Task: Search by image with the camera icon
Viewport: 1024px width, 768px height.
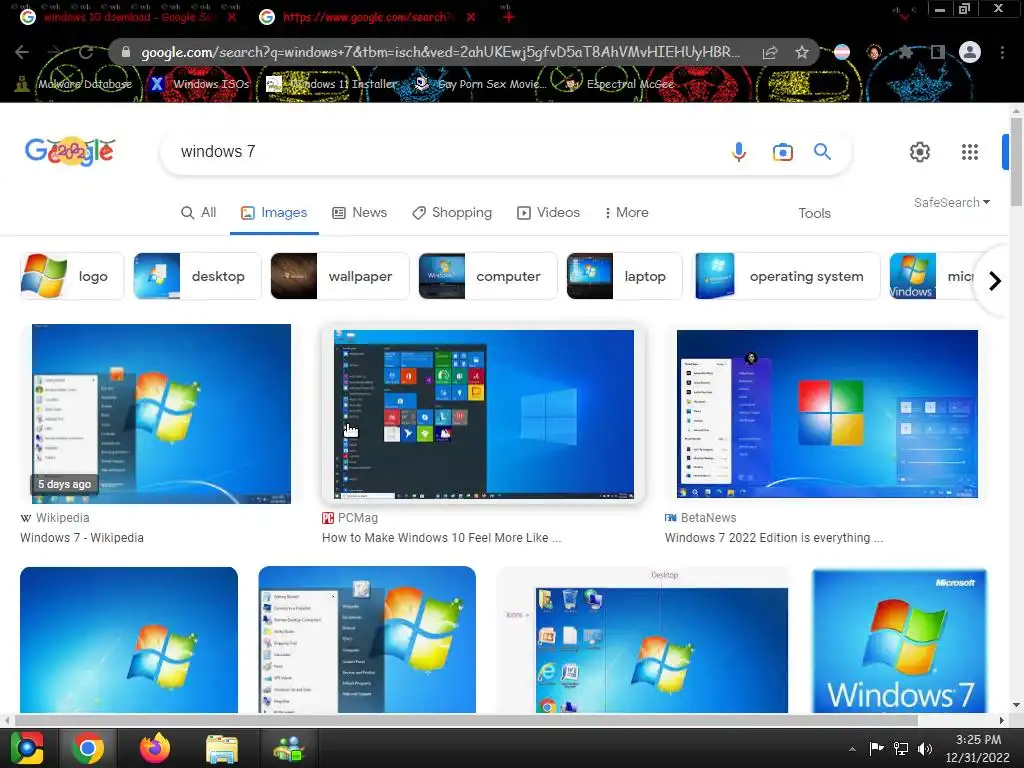Action: pos(782,152)
